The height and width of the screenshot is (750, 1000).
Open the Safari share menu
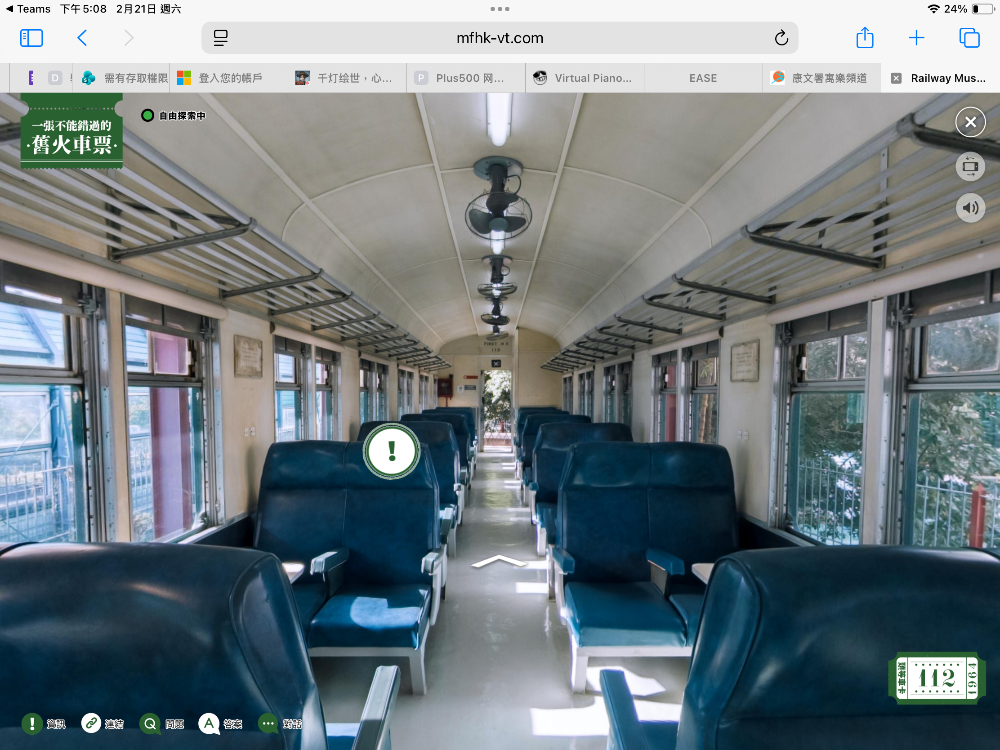tap(865, 38)
